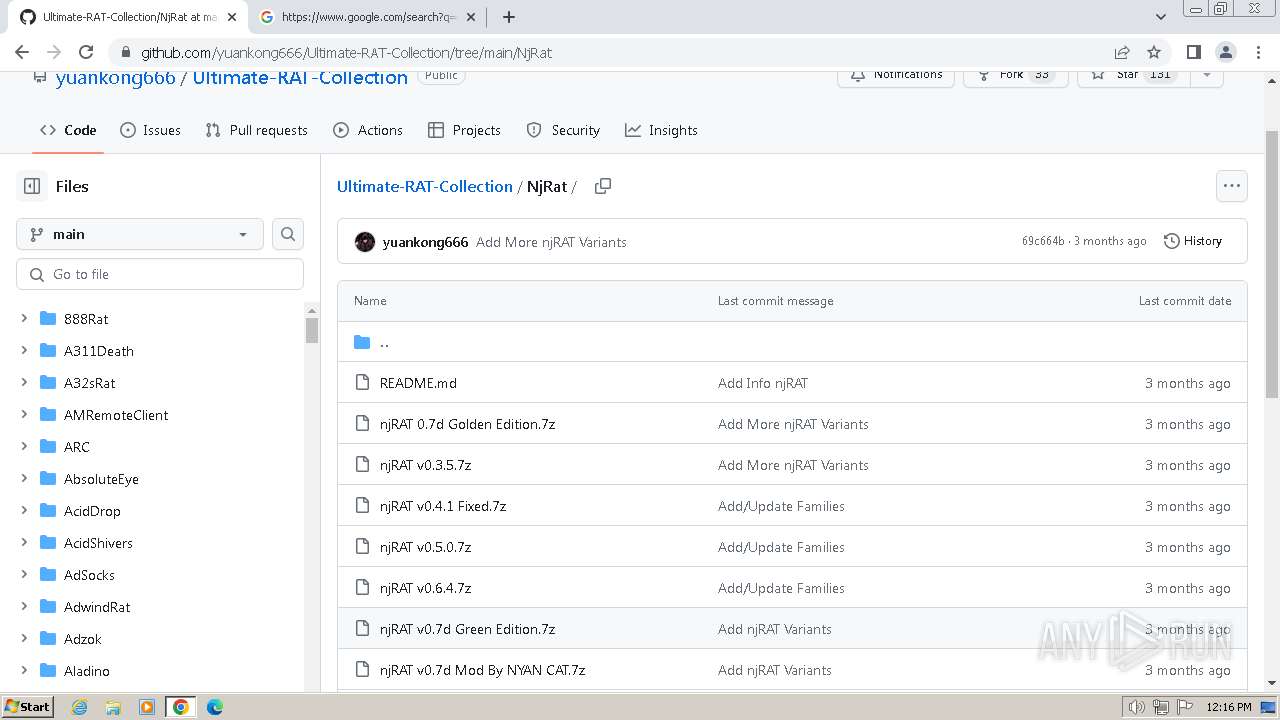1280x720 pixels.
Task: Open the Star dropdown arrow
Action: click(1207, 75)
